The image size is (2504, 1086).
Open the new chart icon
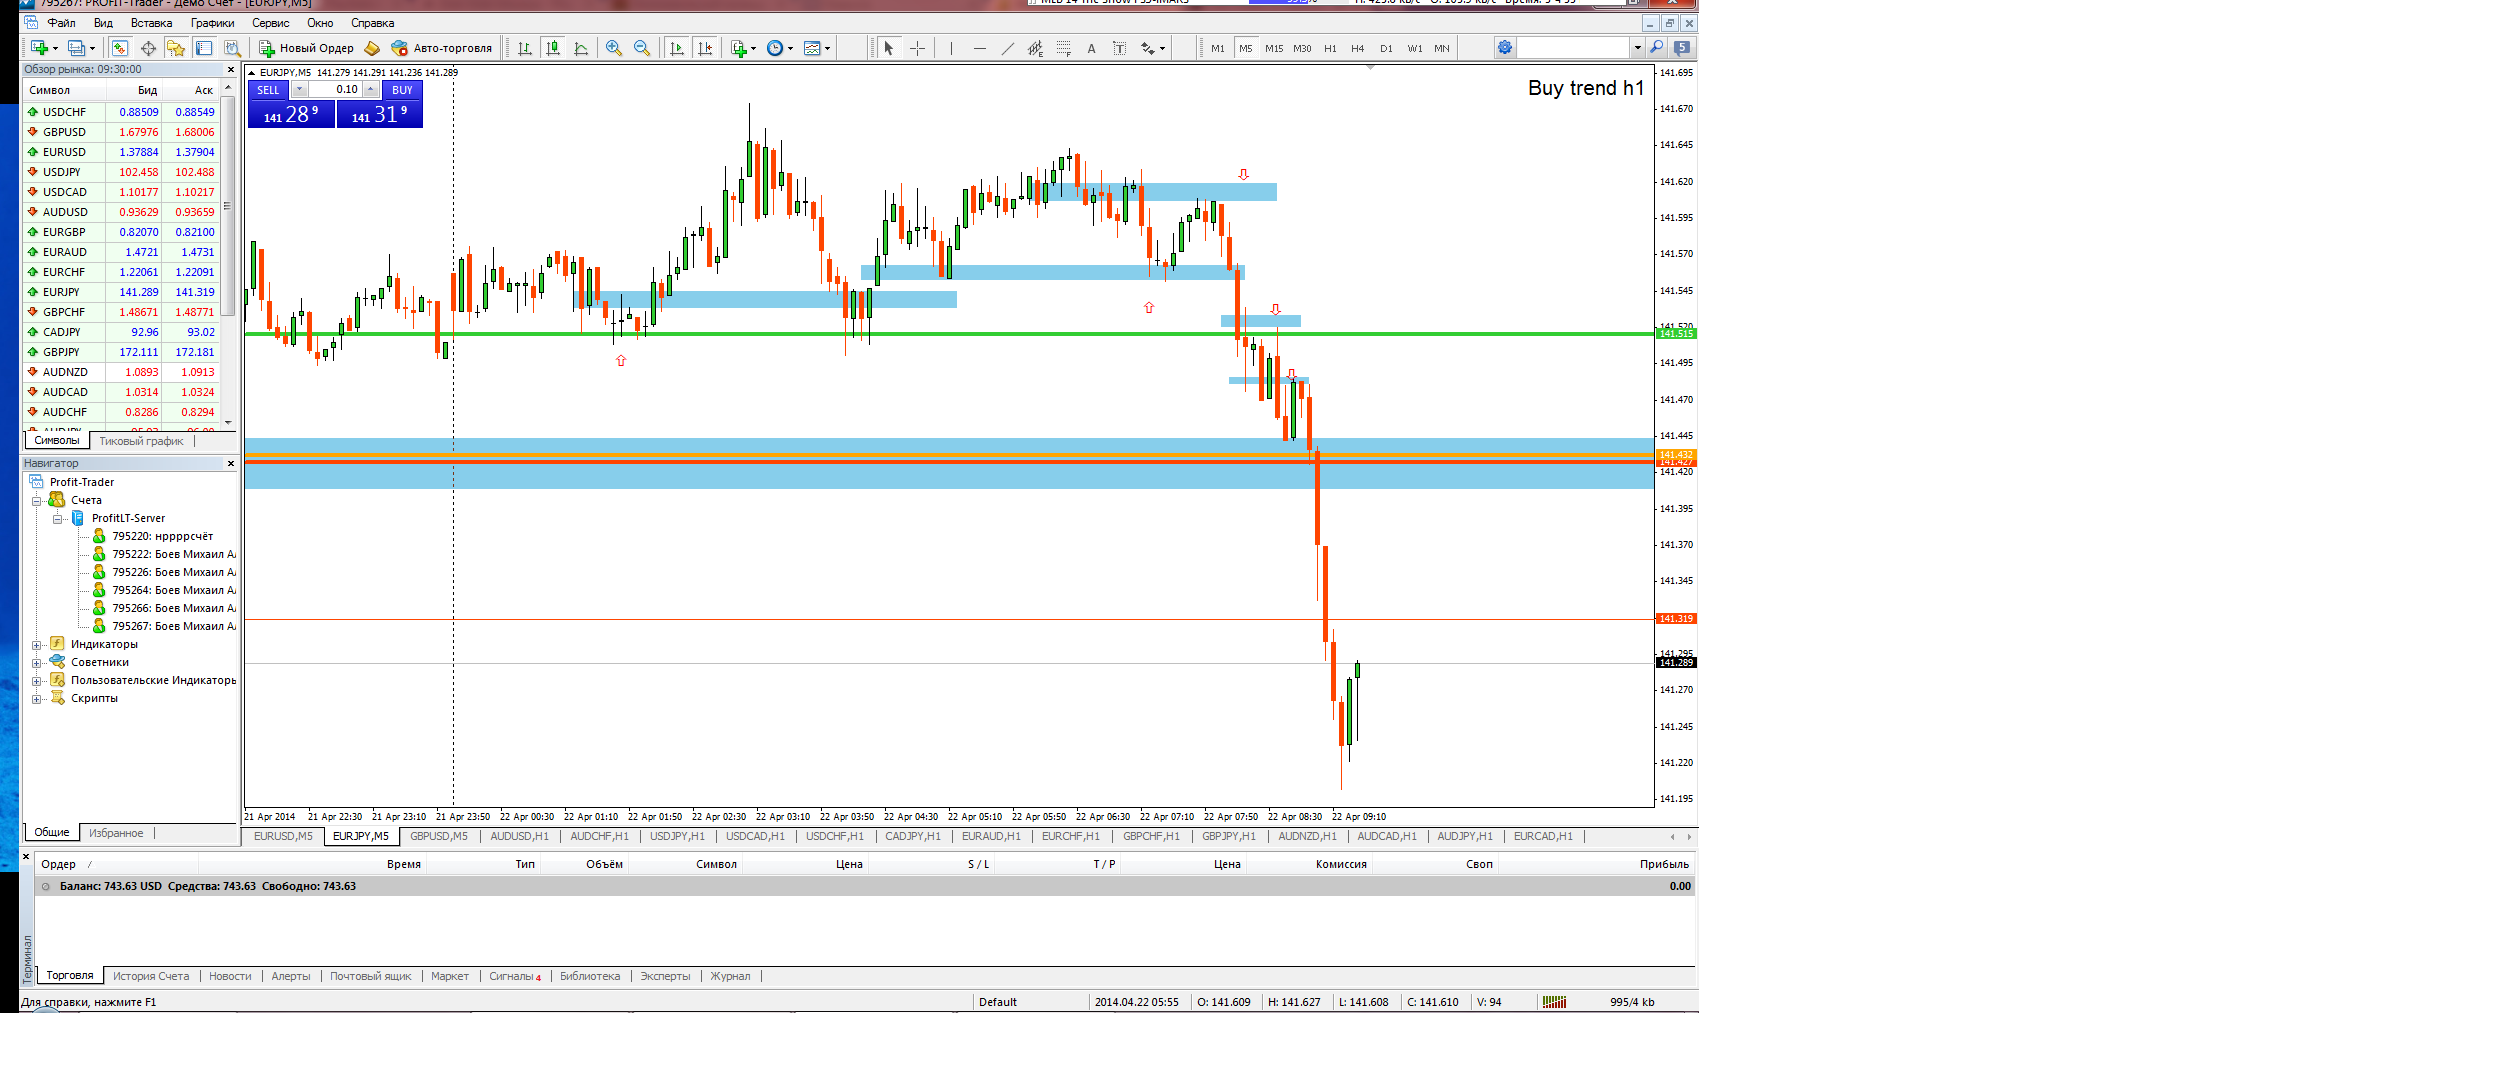[x=39, y=48]
